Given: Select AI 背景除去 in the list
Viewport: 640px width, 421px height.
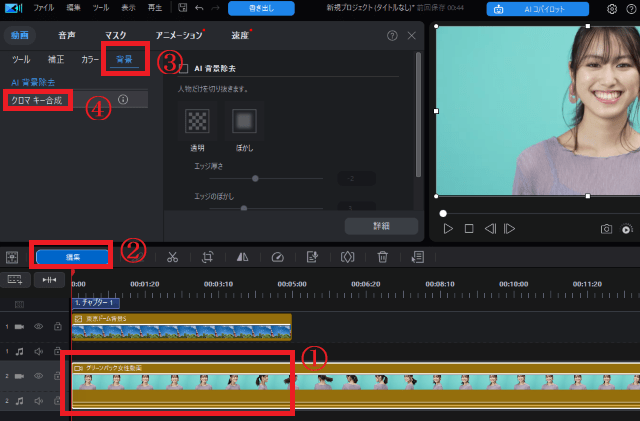Looking at the screenshot, I should point(33,82).
